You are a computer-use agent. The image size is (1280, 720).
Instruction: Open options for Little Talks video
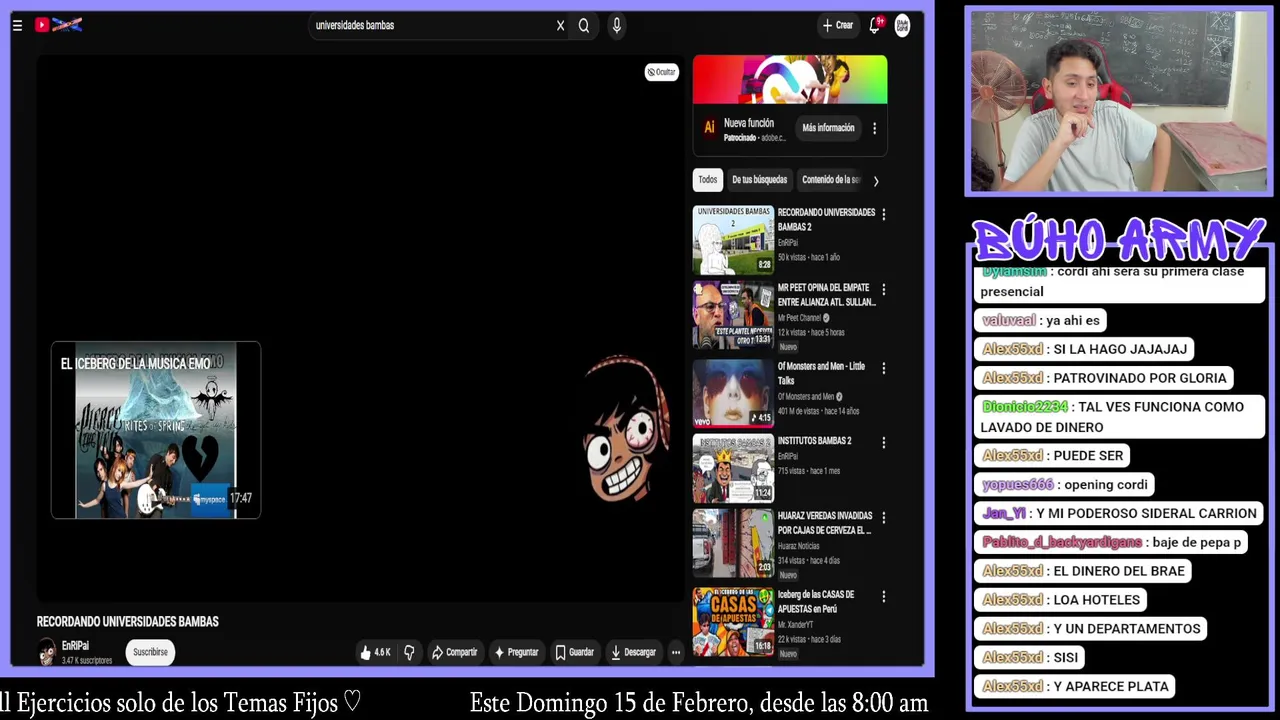pos(883,368)
